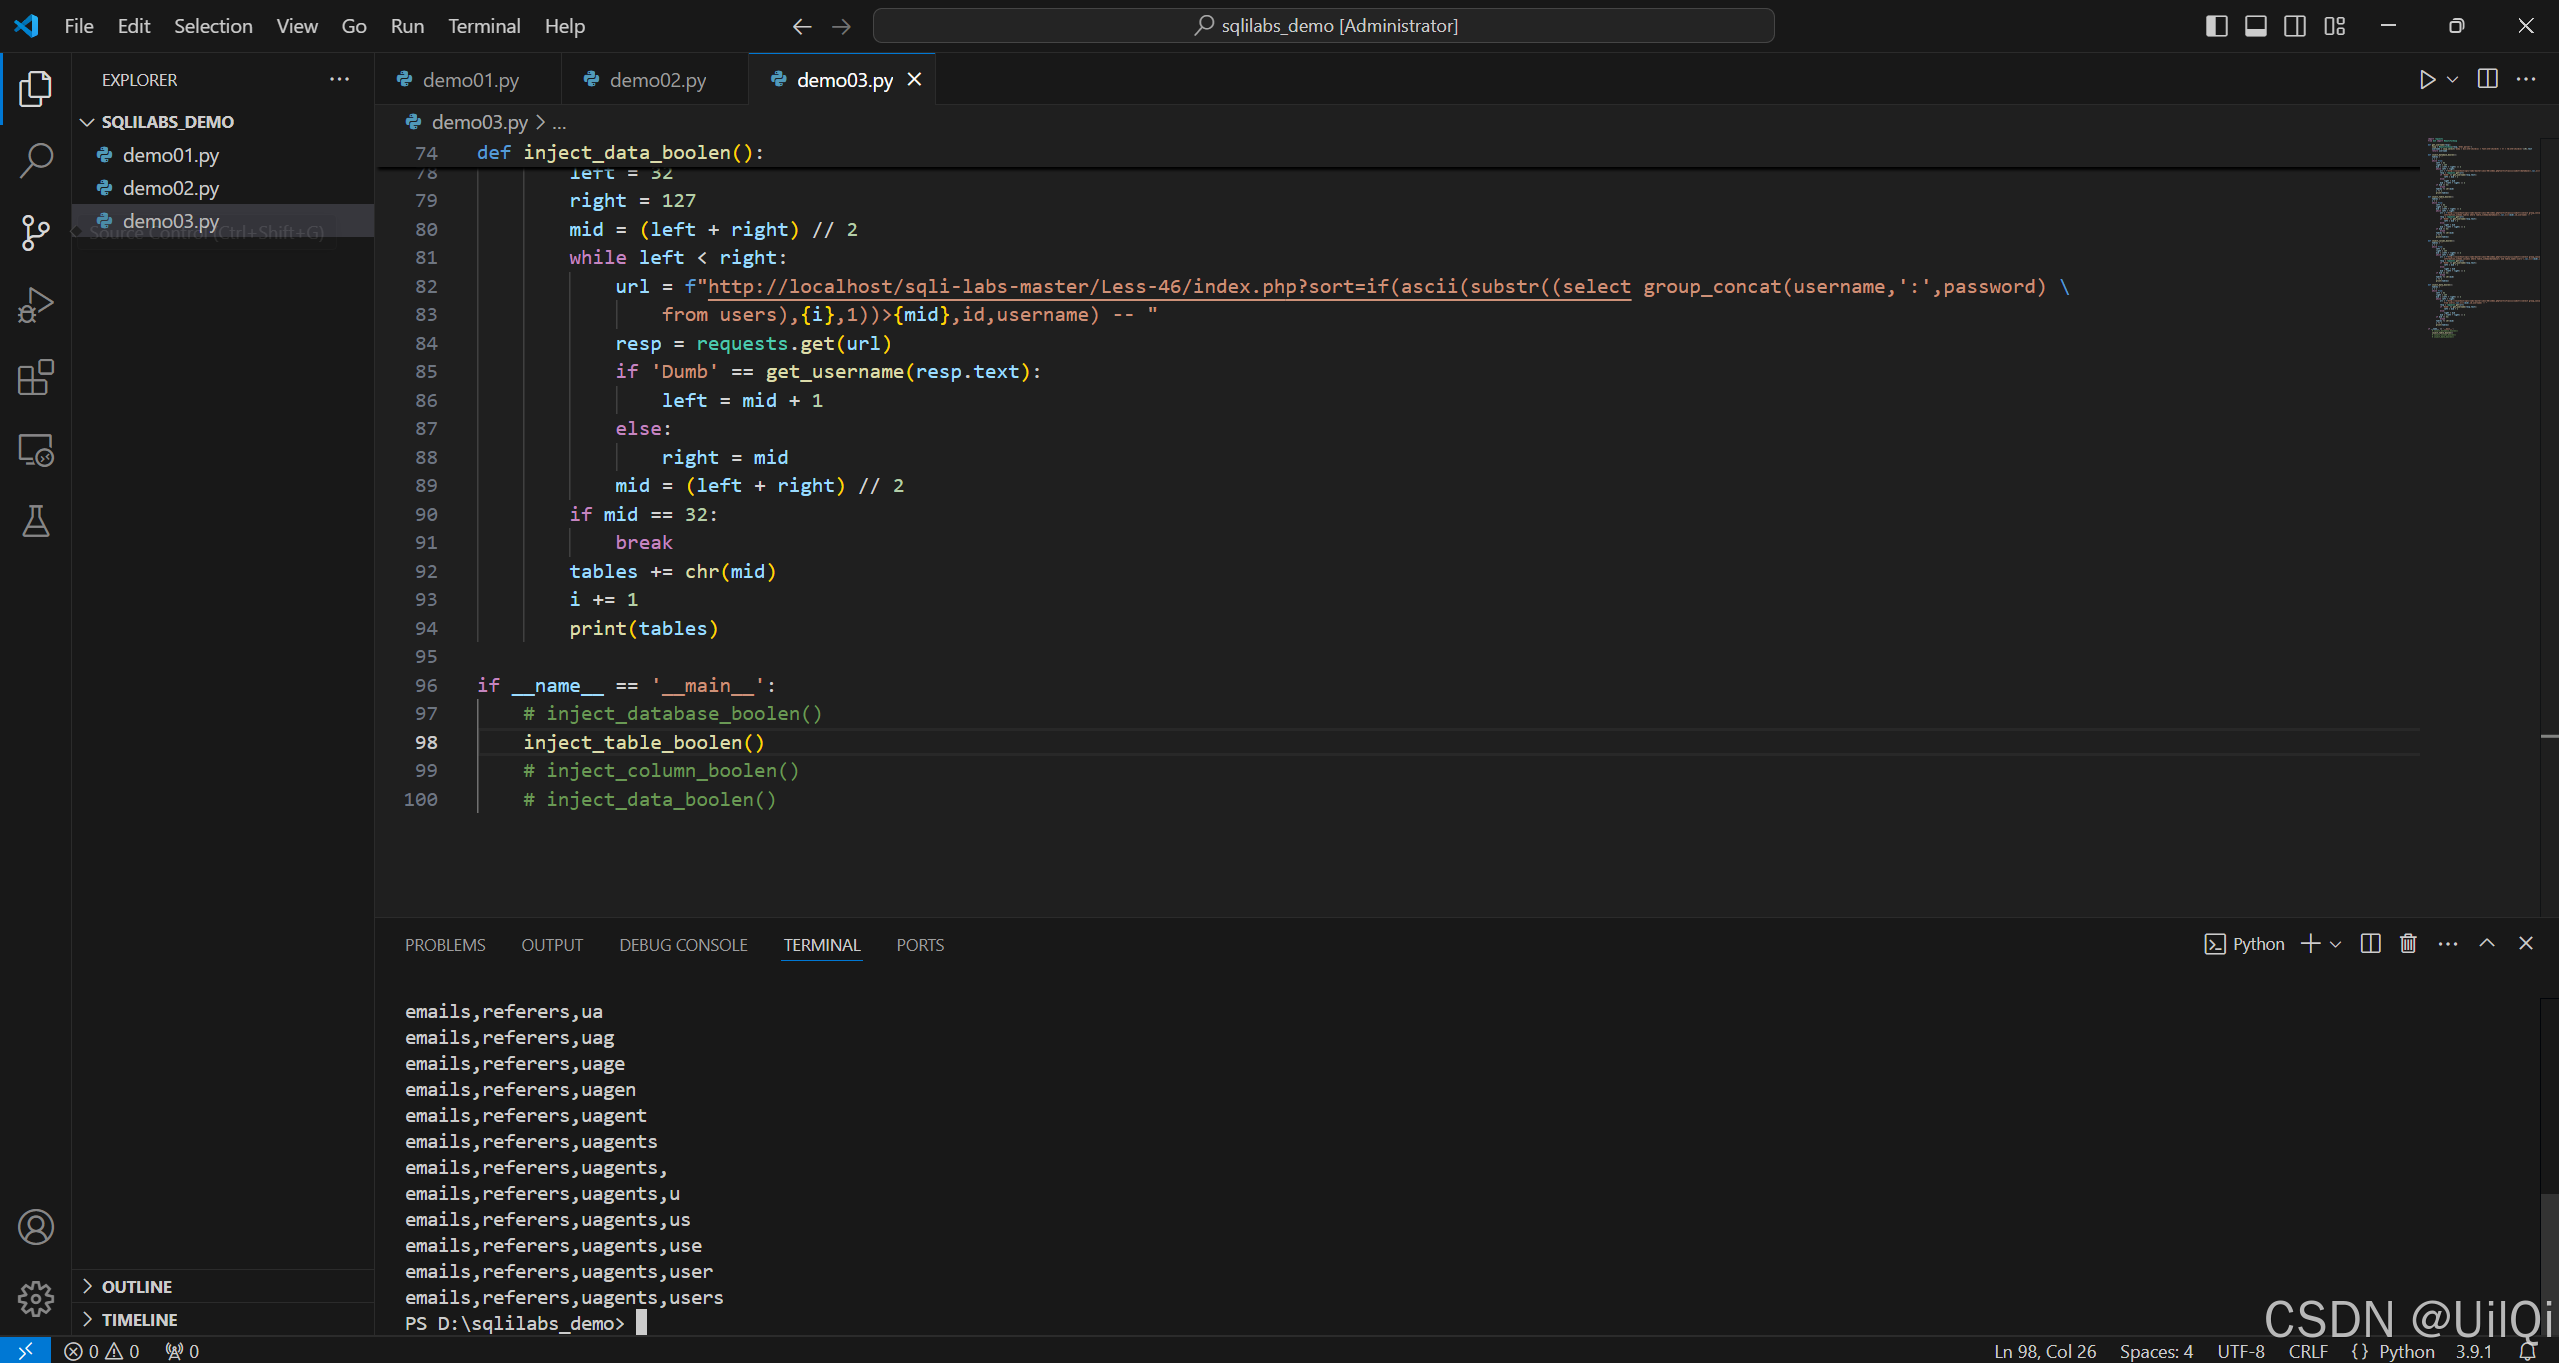This screenshot has width=2559, height=1363.
Task: Open Remote Explorer in activity bar
Action: tap(36, 450)
